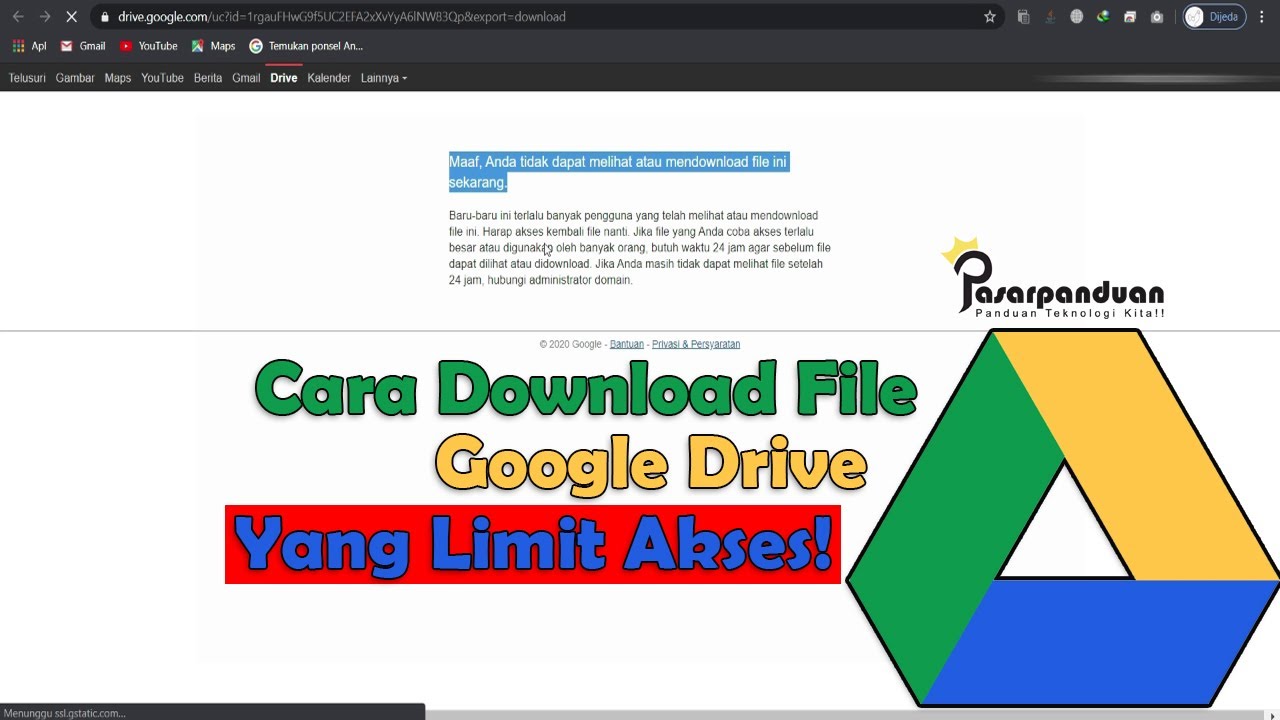Screen dimensions: 1280x720
Task: Follow the Bantuan footer link
Action: (x=627, y=344)
